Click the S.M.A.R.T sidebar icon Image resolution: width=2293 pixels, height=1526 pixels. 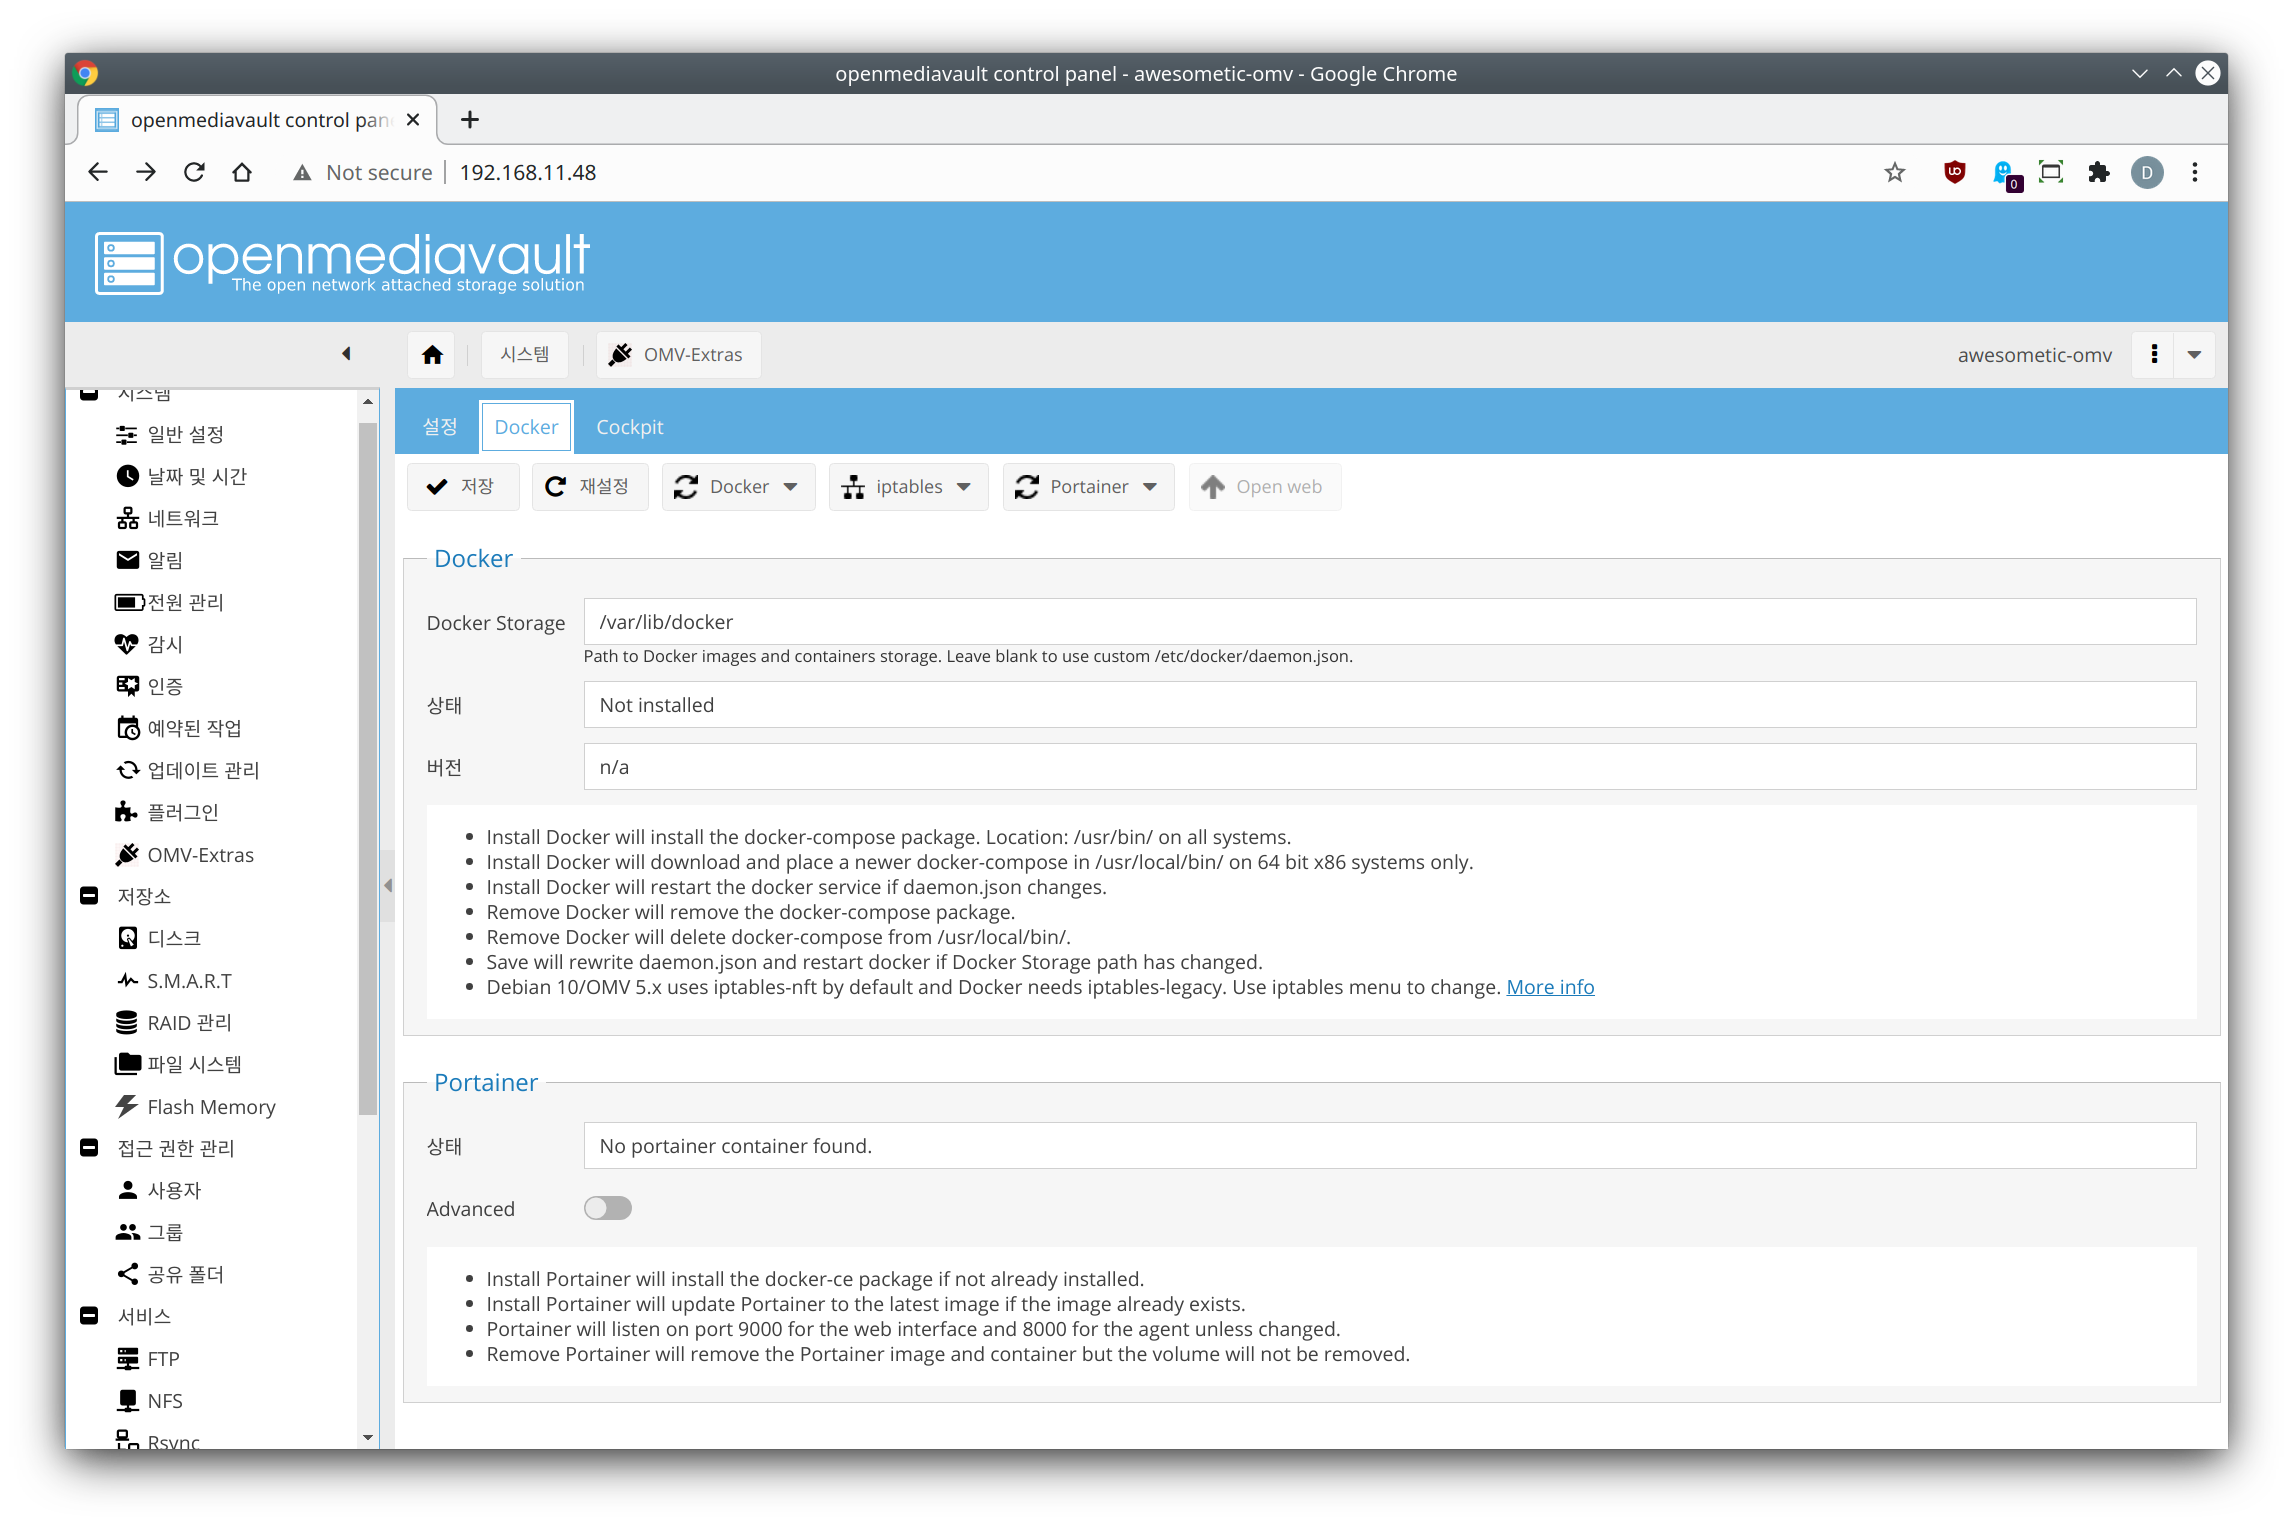coord(127,981)
